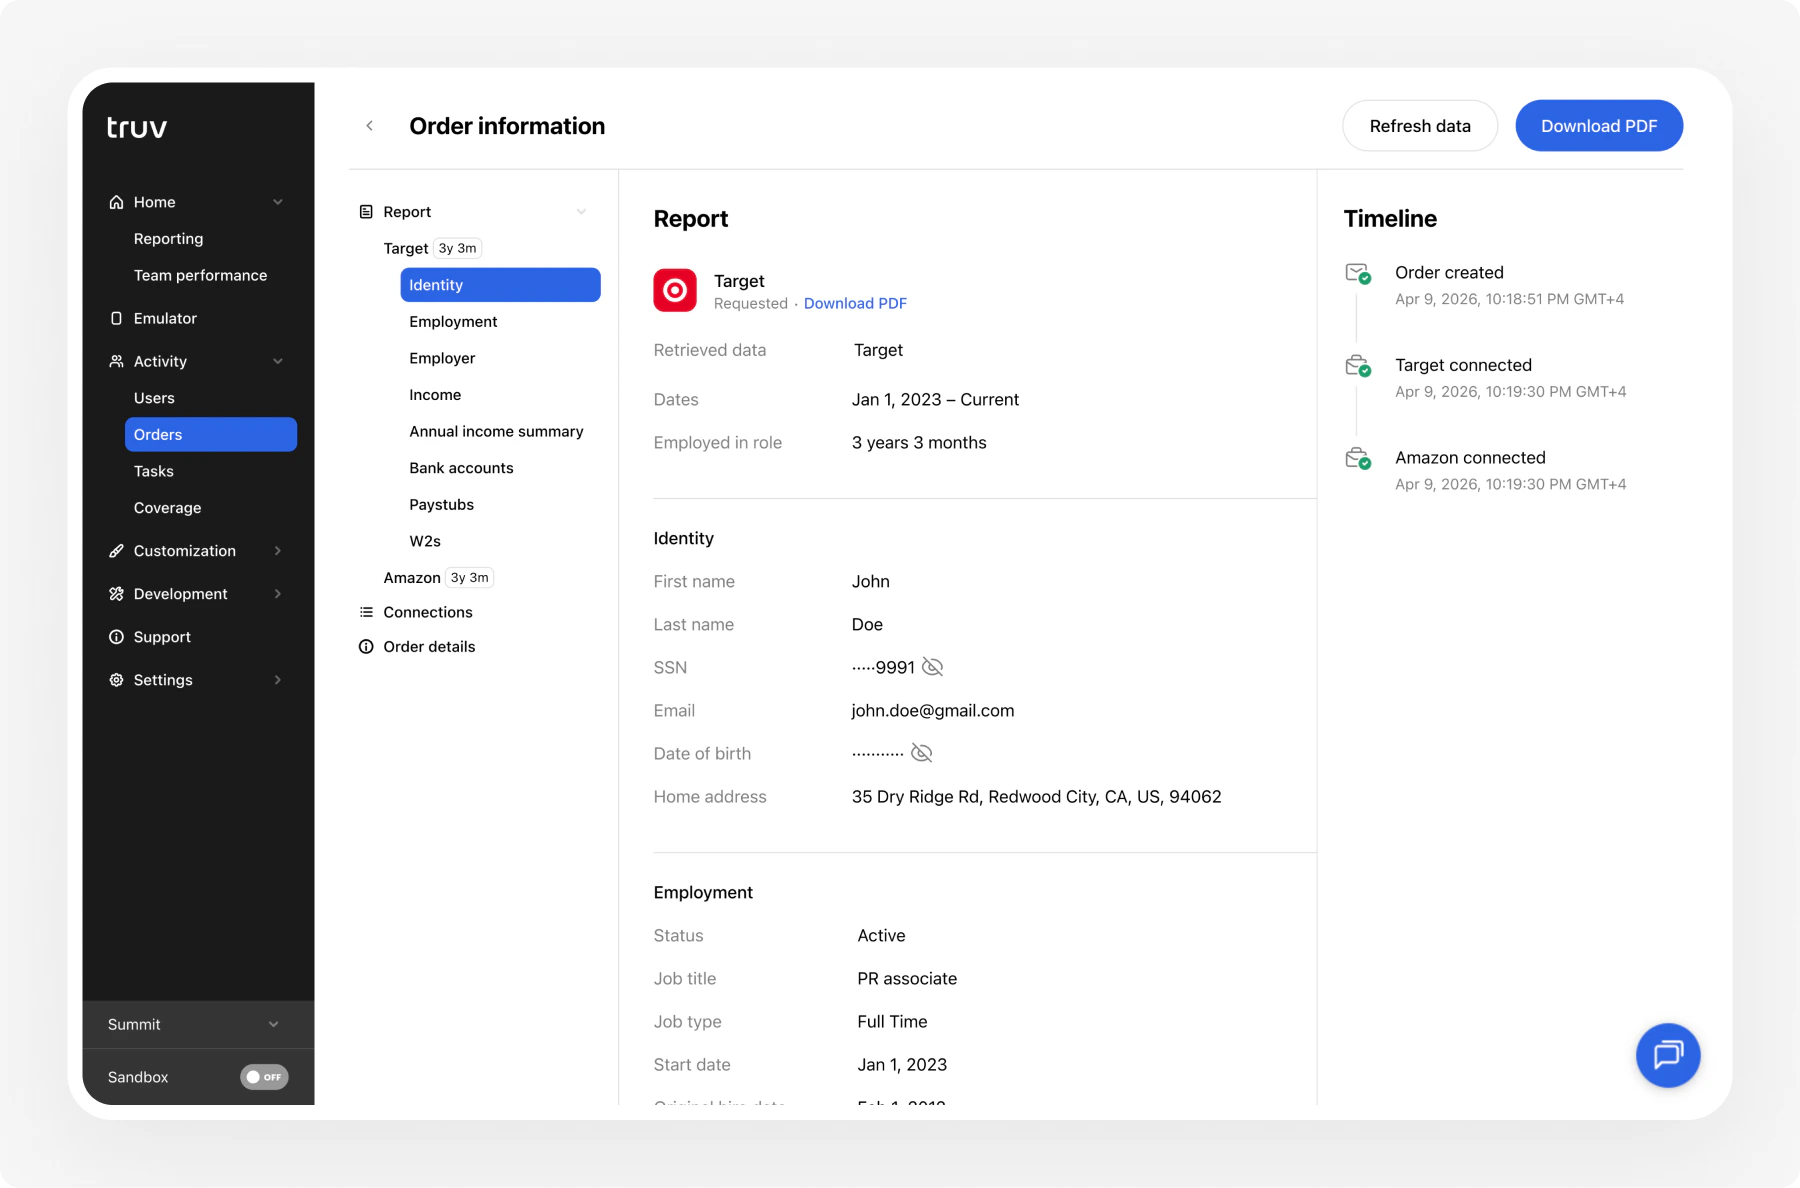Expand the Summit workspace menu
This screenshot has width=1800, height=1188.
click(272, 1024)
